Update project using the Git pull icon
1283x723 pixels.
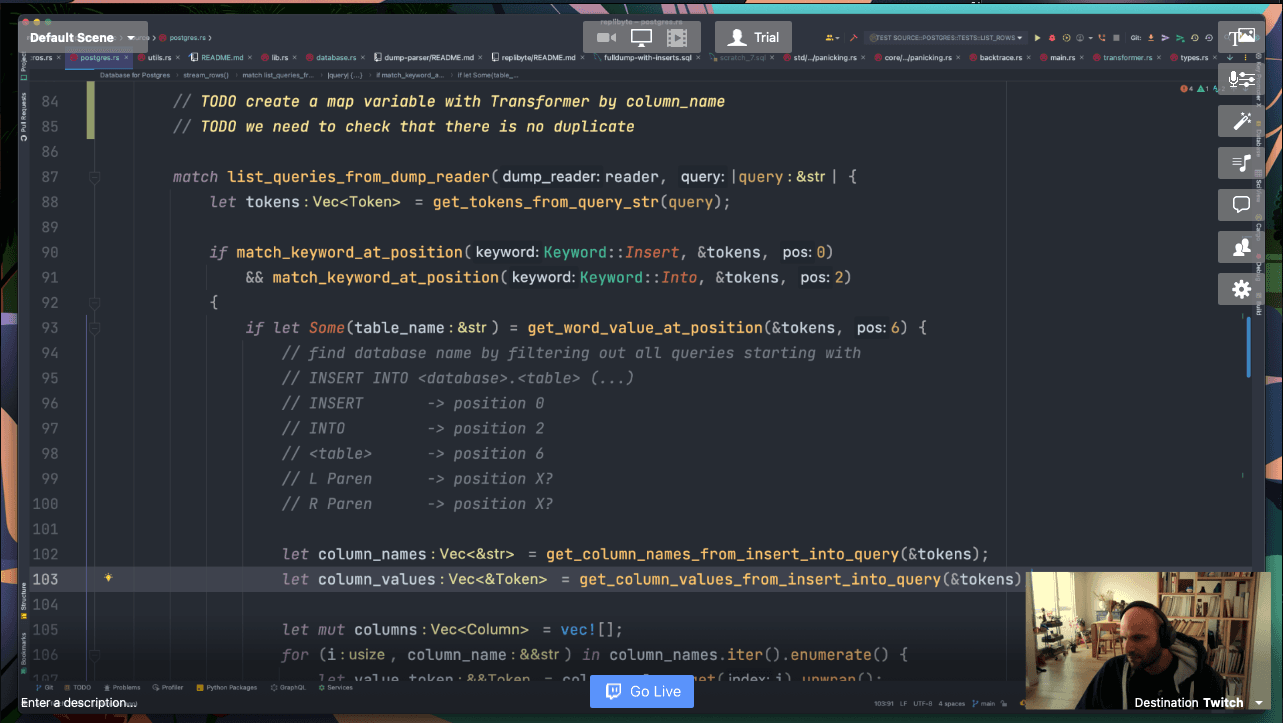click(1150, 37)
